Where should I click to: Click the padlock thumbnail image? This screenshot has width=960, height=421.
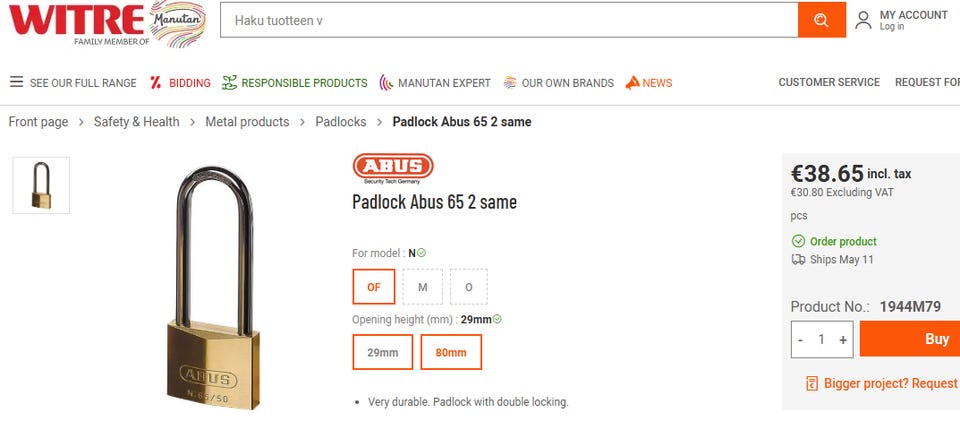click(41, 185)
